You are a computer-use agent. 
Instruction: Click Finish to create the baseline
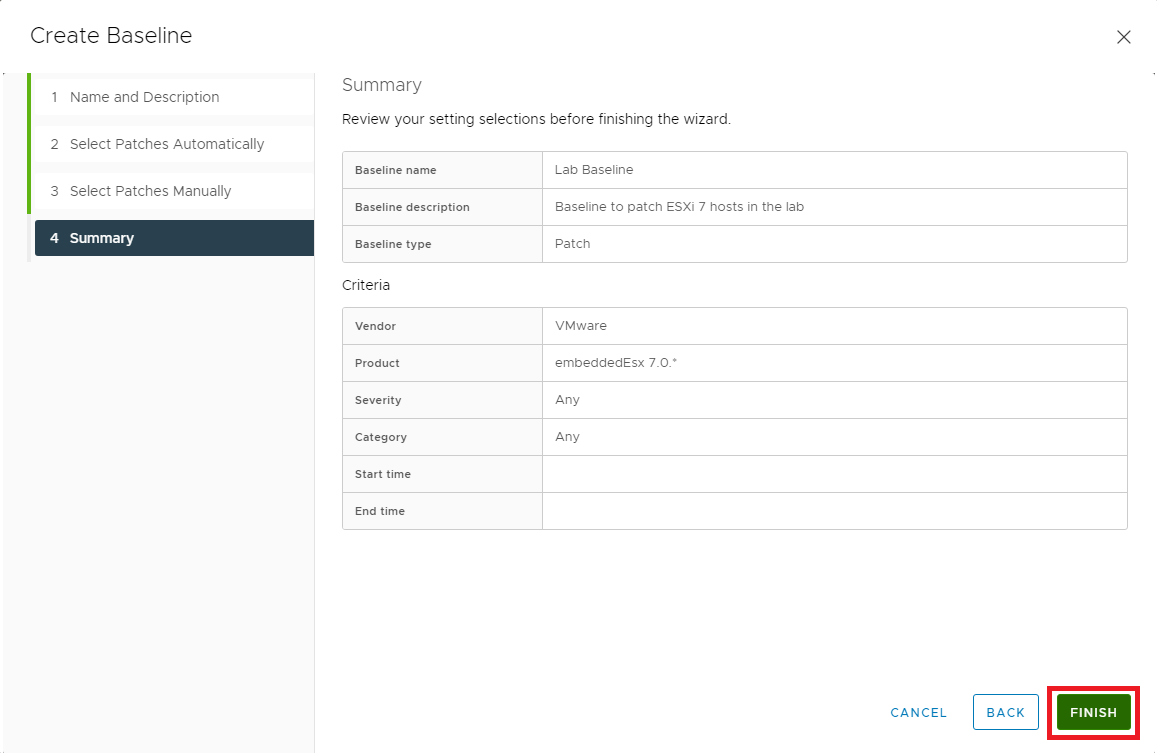coord(1093,712)
